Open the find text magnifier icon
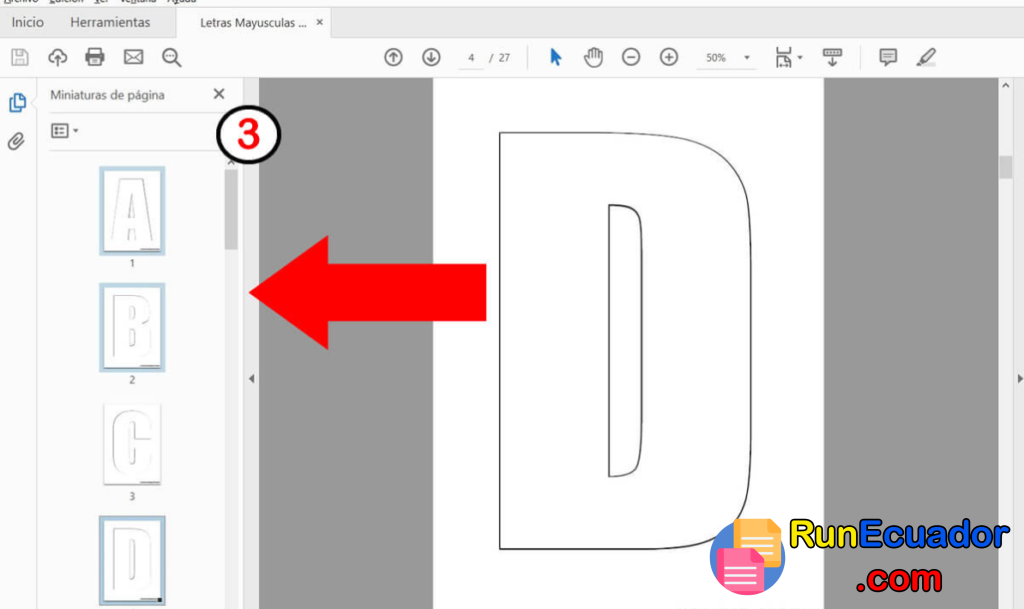 click(171, 57)
